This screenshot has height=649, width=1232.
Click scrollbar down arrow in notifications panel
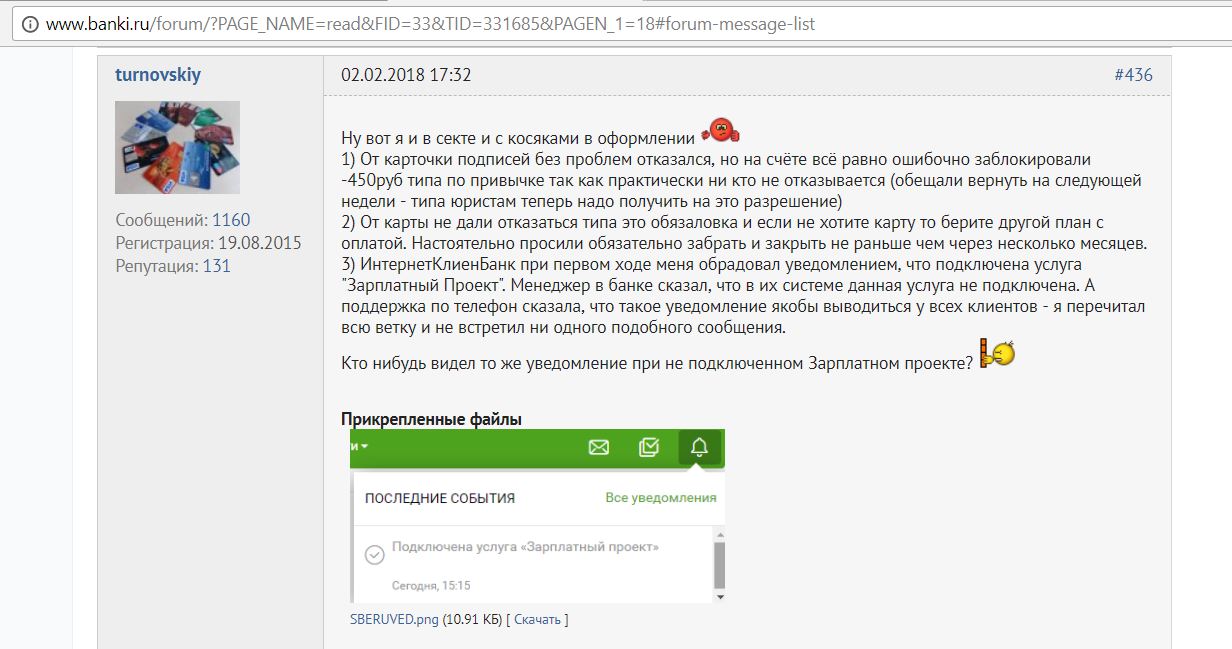pyautogui.click(x=718, y=597)
